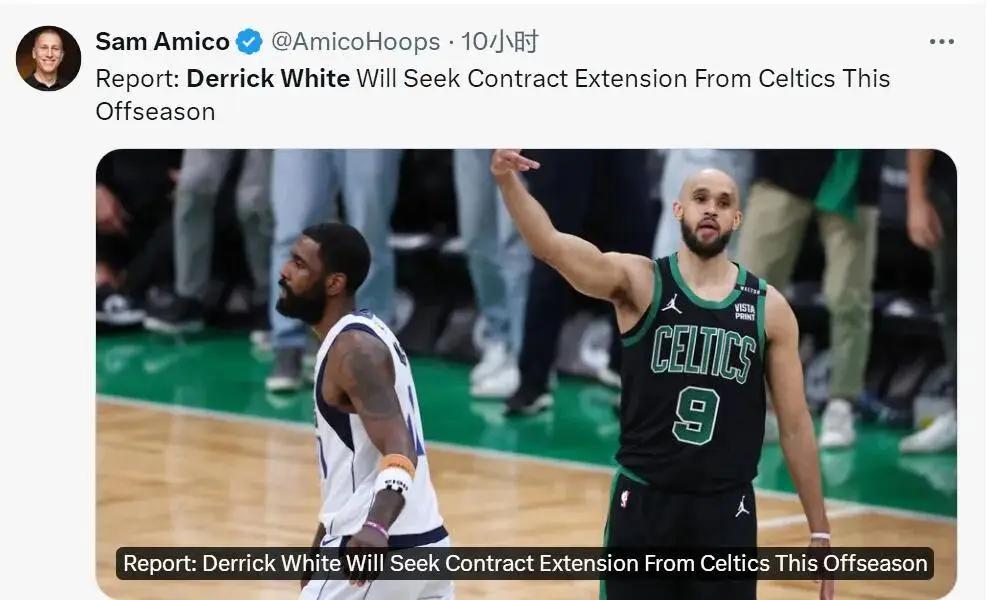987x600 pixels.
Task: Open the three-dot more options menu
Action: (942, 42)
